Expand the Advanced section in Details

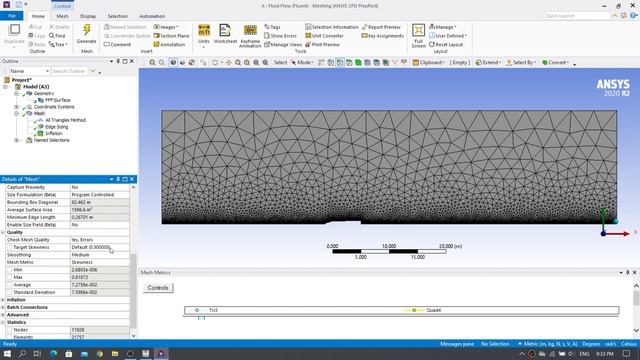pyautogui.click(x=3, y=315)
